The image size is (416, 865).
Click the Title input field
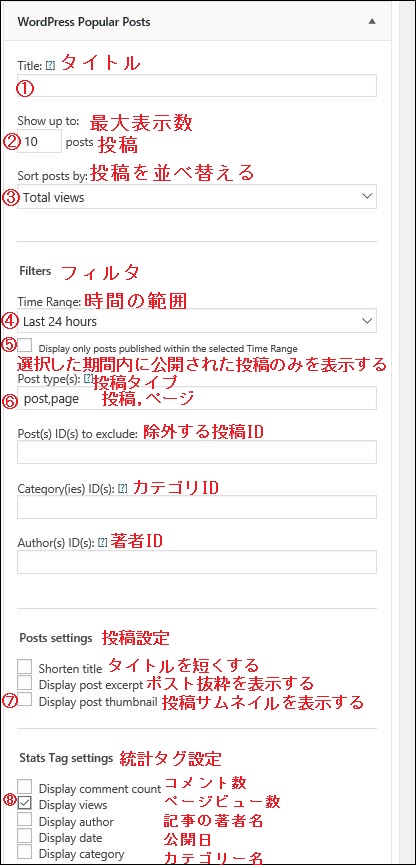point(197,86)
